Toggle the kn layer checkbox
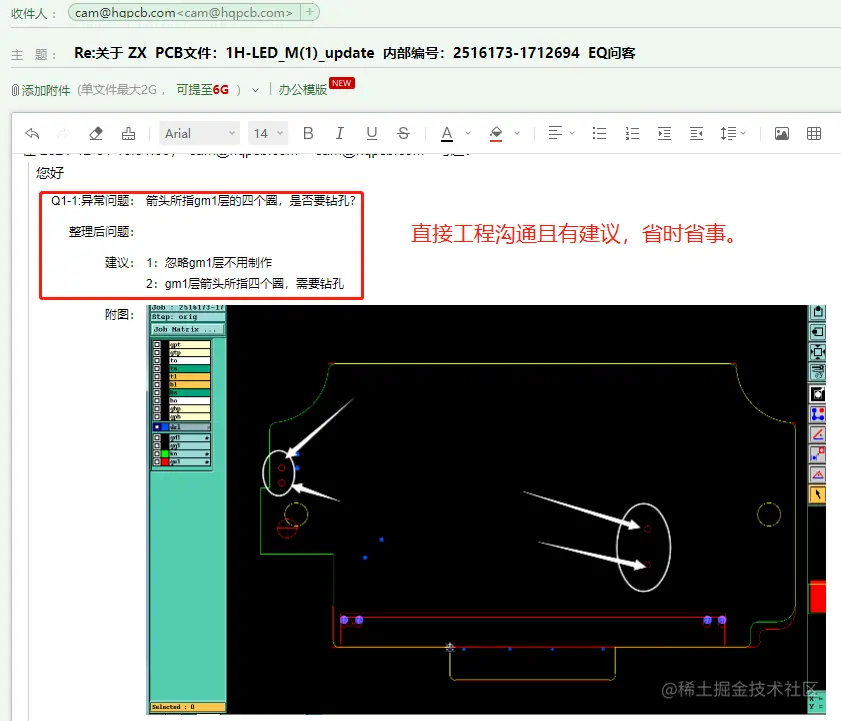This screenshot has height=721, width=841. (x=157, y=454)
